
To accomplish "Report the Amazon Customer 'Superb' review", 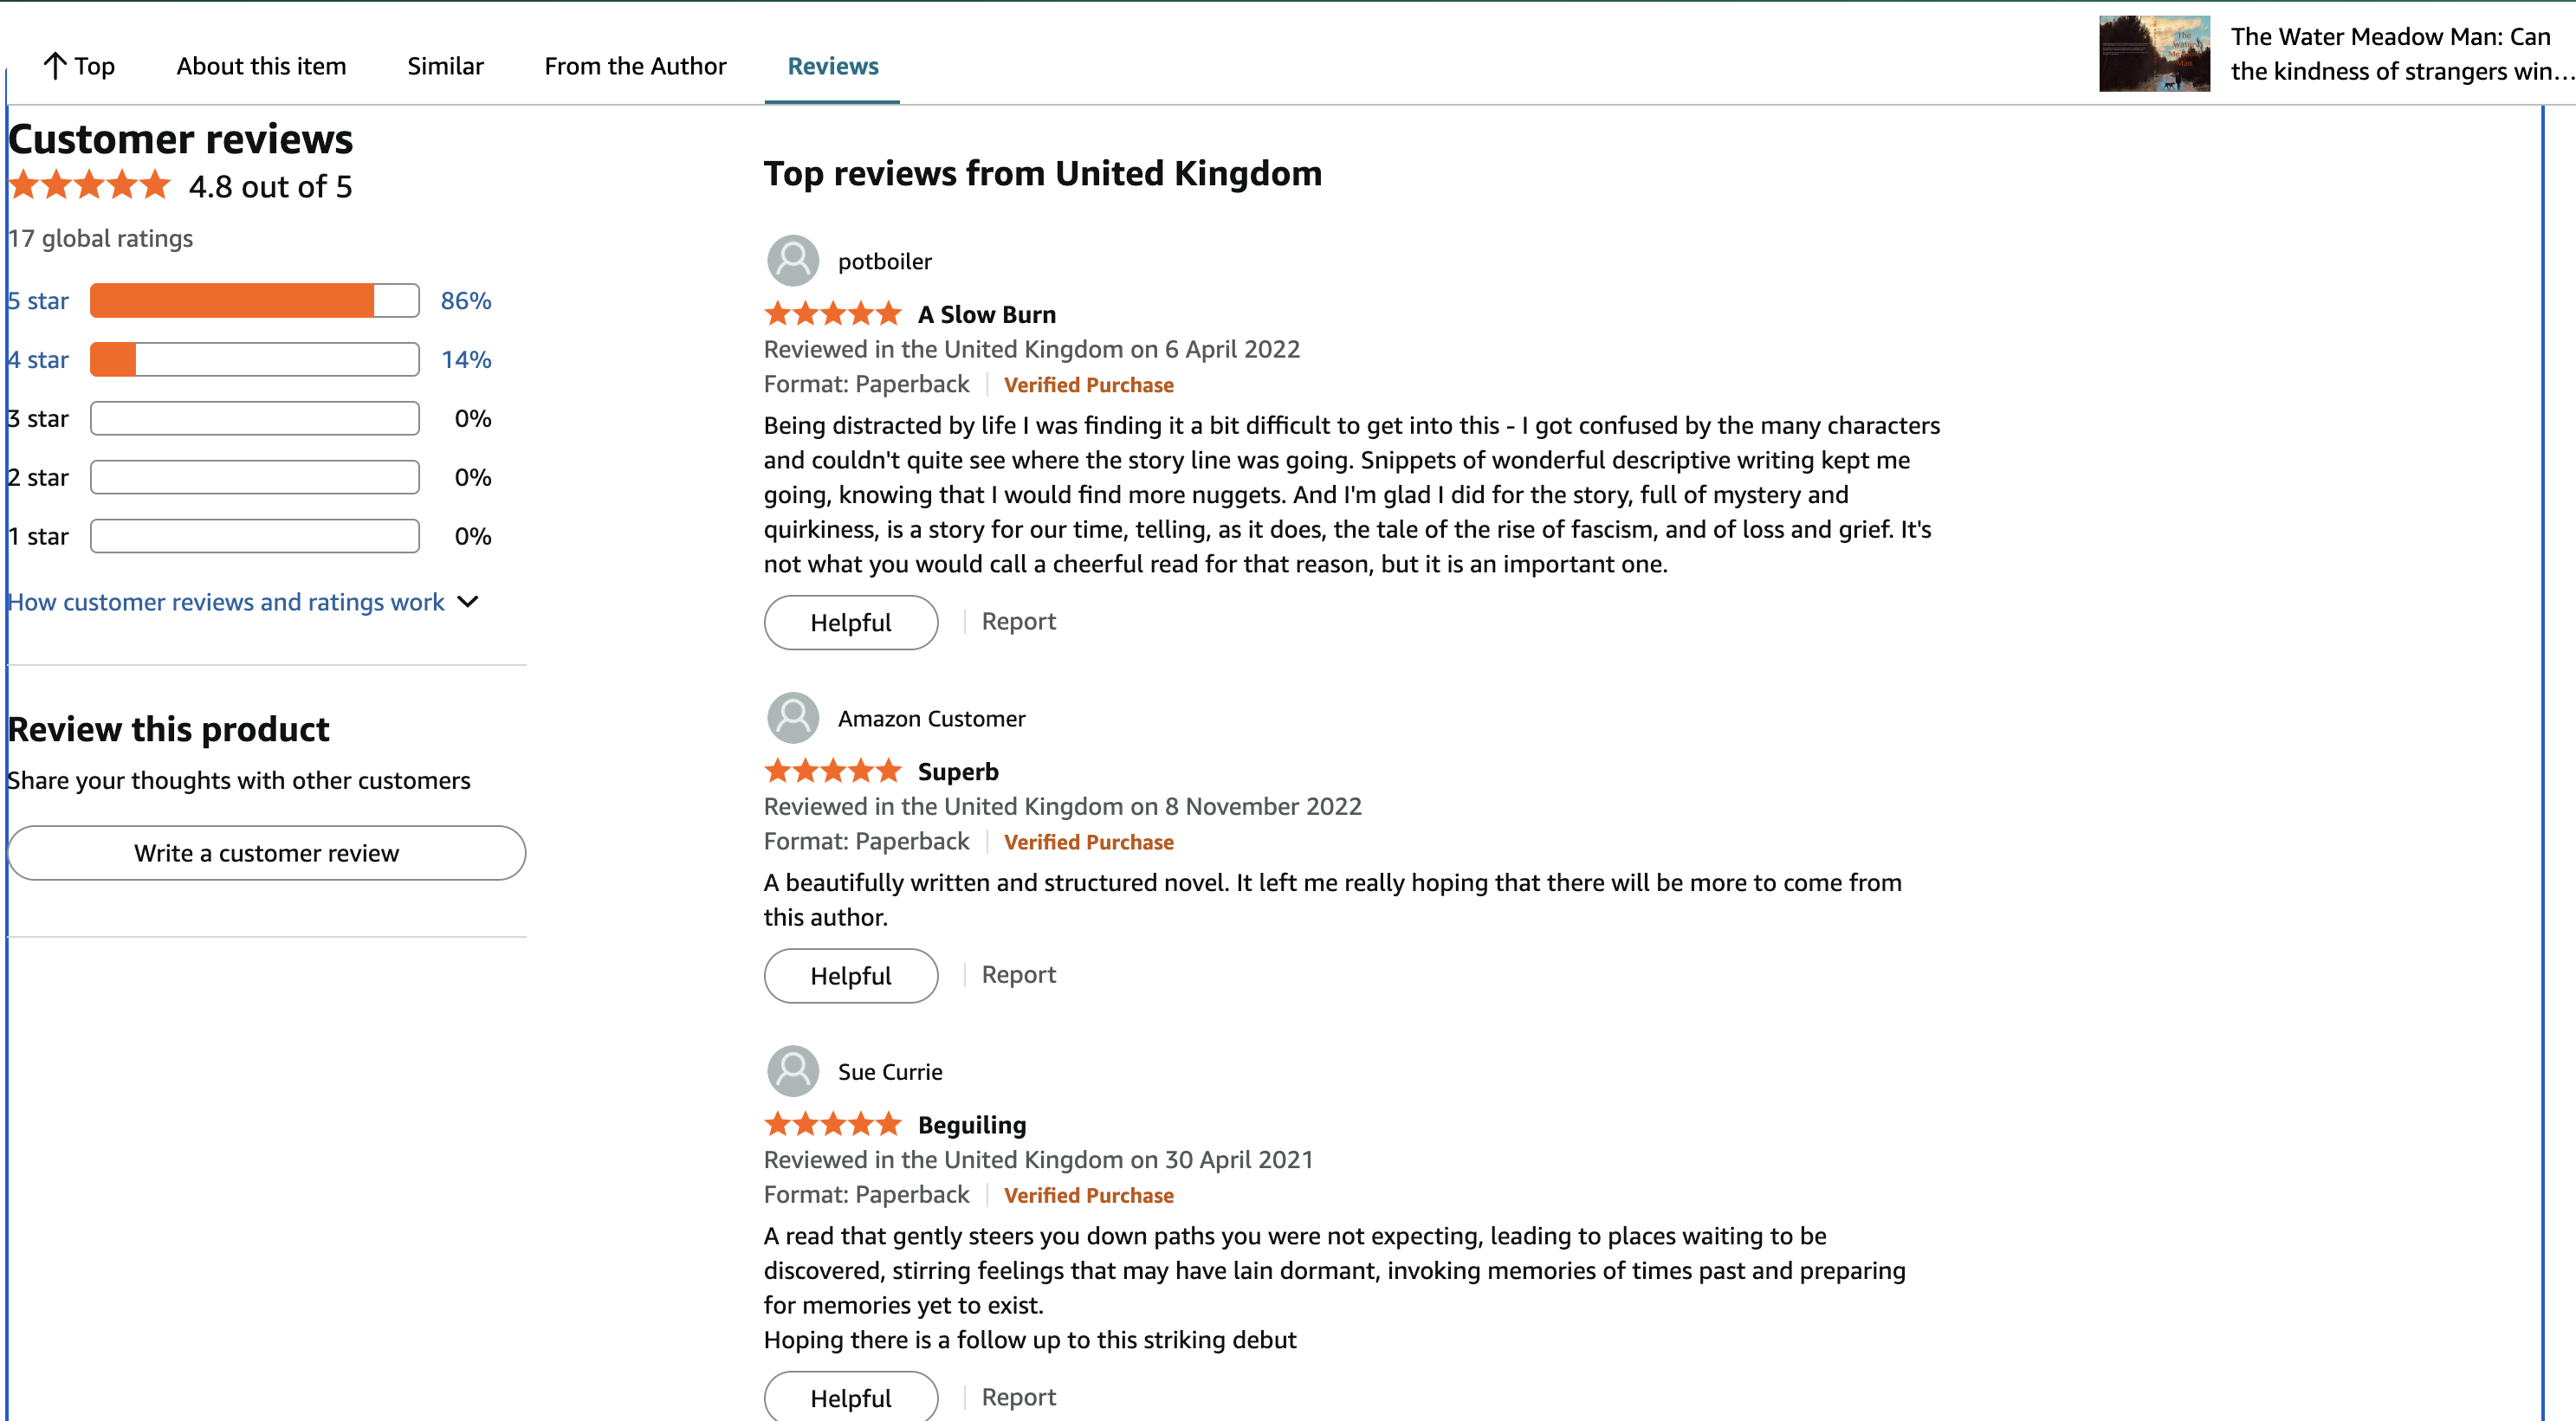I will click(1018, 975).
